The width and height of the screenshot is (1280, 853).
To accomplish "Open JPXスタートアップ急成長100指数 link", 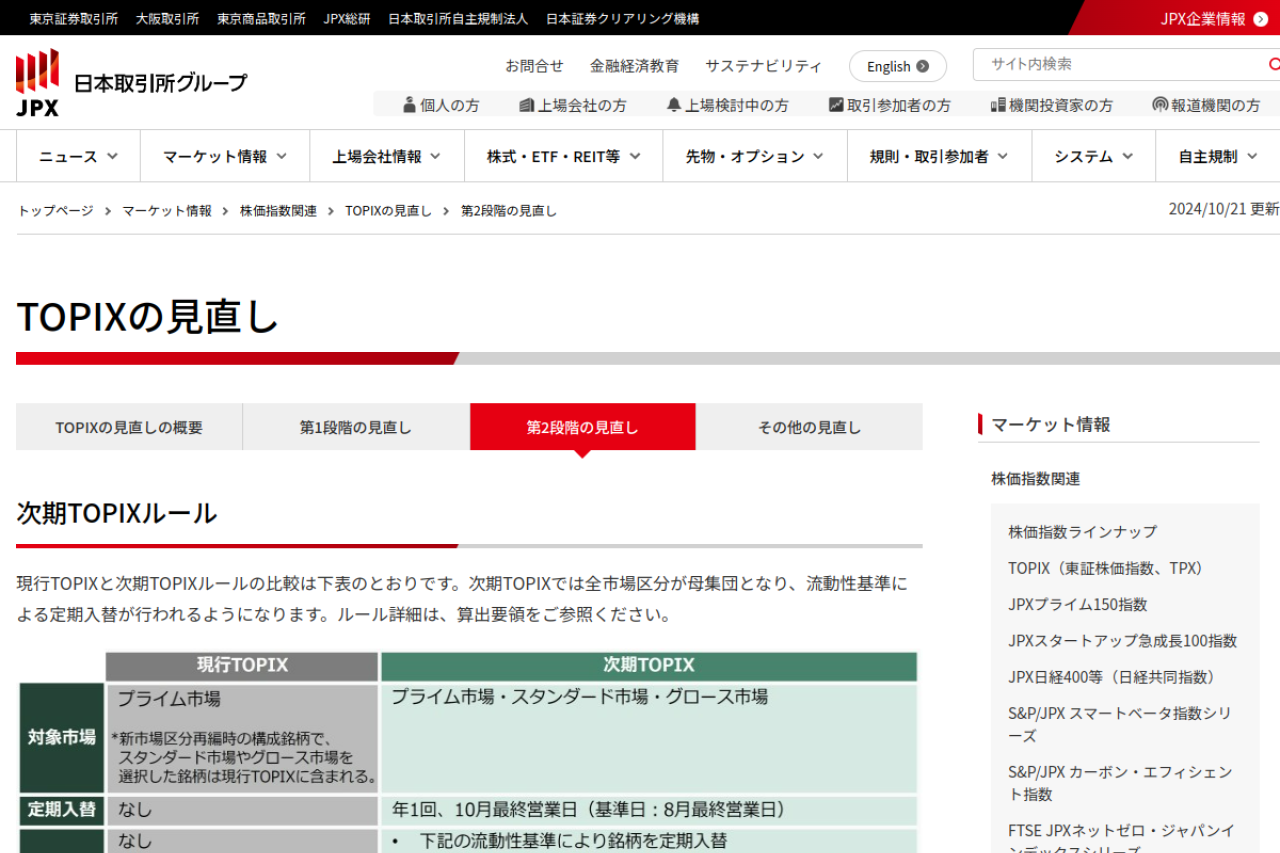I will click(x=1123, y=640).
